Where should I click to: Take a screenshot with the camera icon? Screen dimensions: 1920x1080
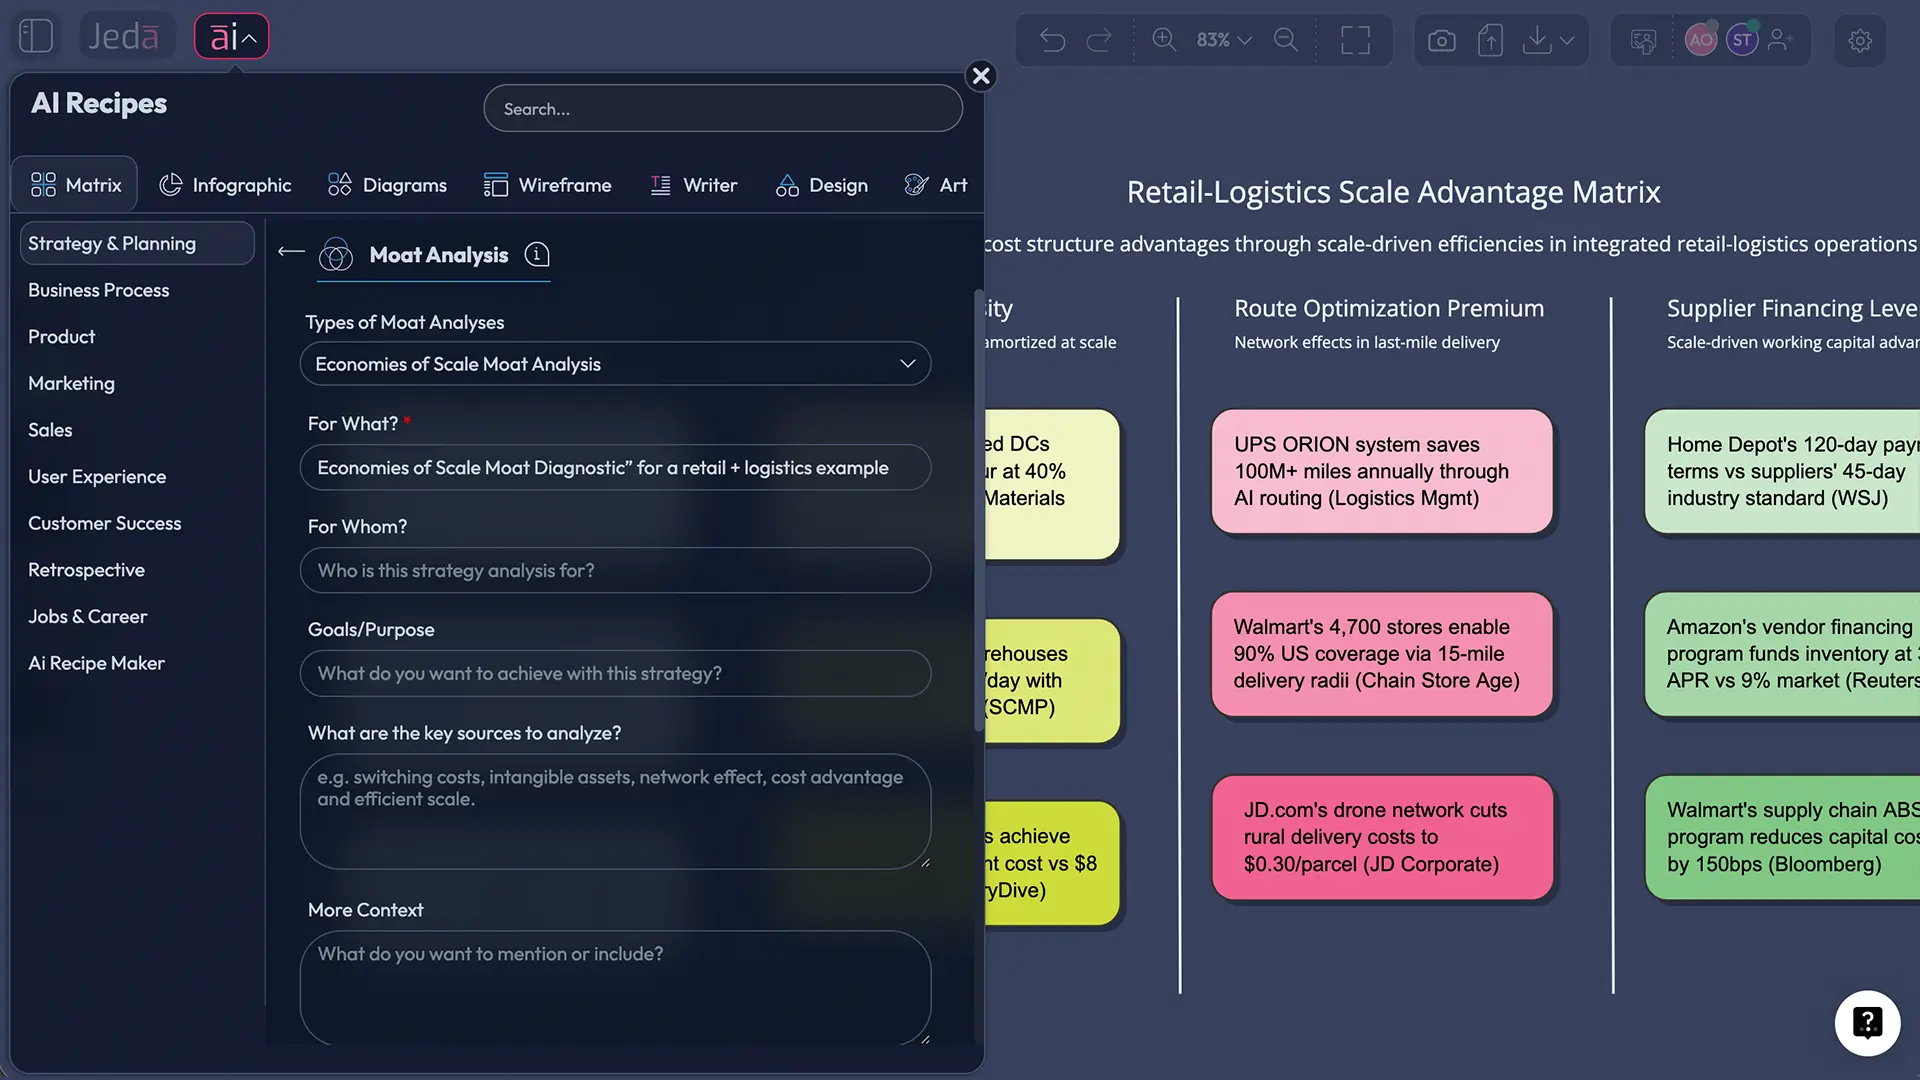pos(1441,40)
